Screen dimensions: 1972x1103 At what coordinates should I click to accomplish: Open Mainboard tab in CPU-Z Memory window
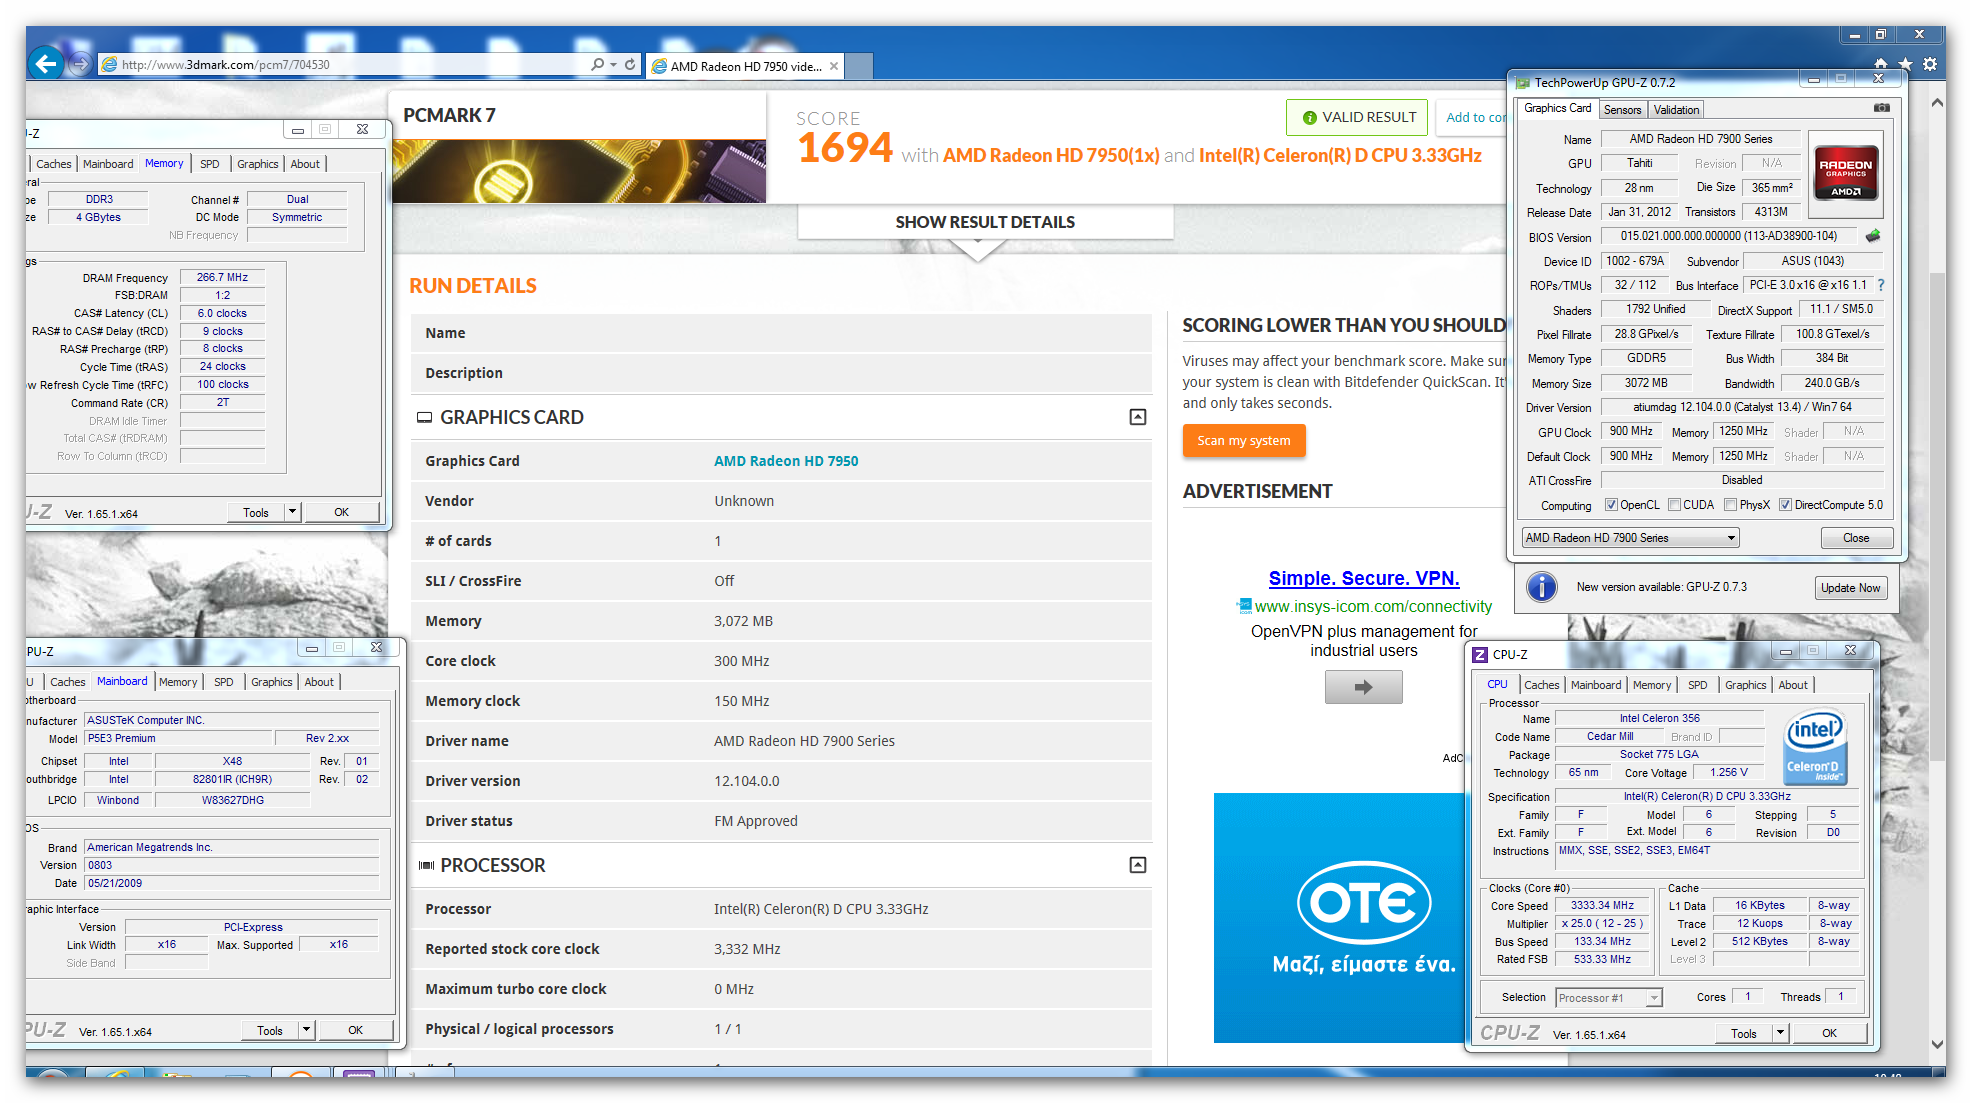tap(108, 164)
